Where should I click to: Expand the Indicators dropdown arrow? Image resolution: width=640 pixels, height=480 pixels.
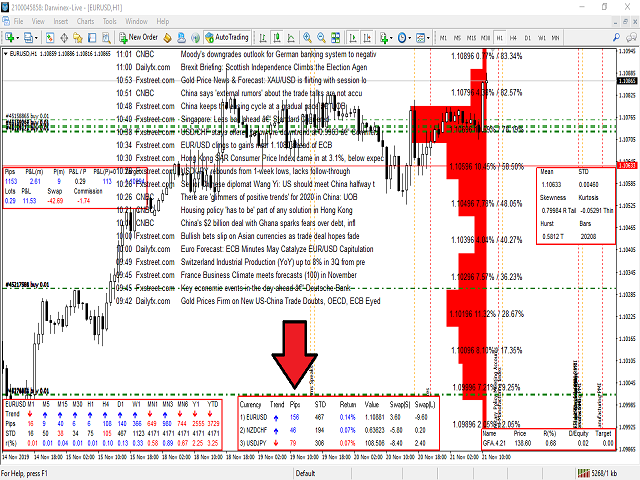[x=391, y=38]
